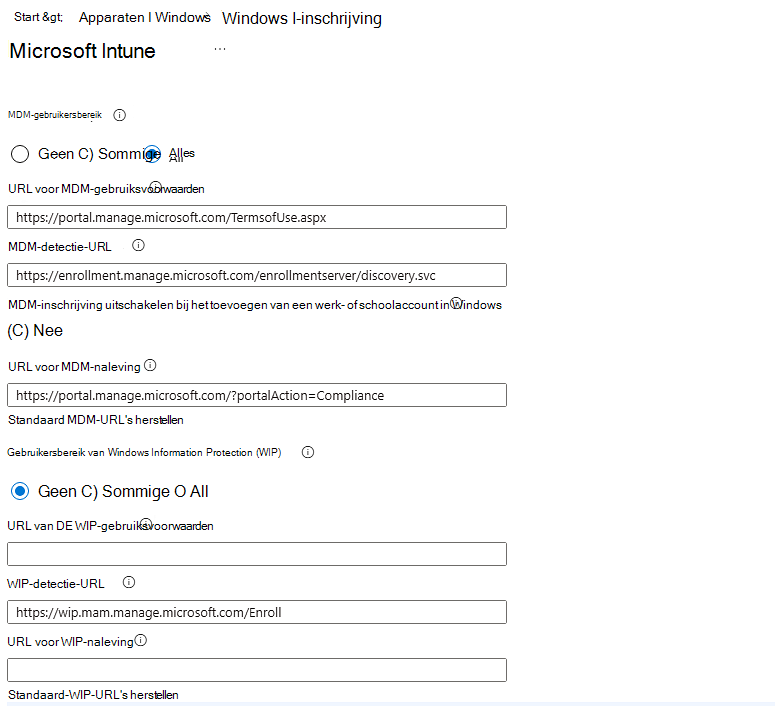
Task: Focus the empty URL voor WIP-naleving field
Action: pyautogui.click(x=257, y=670)
